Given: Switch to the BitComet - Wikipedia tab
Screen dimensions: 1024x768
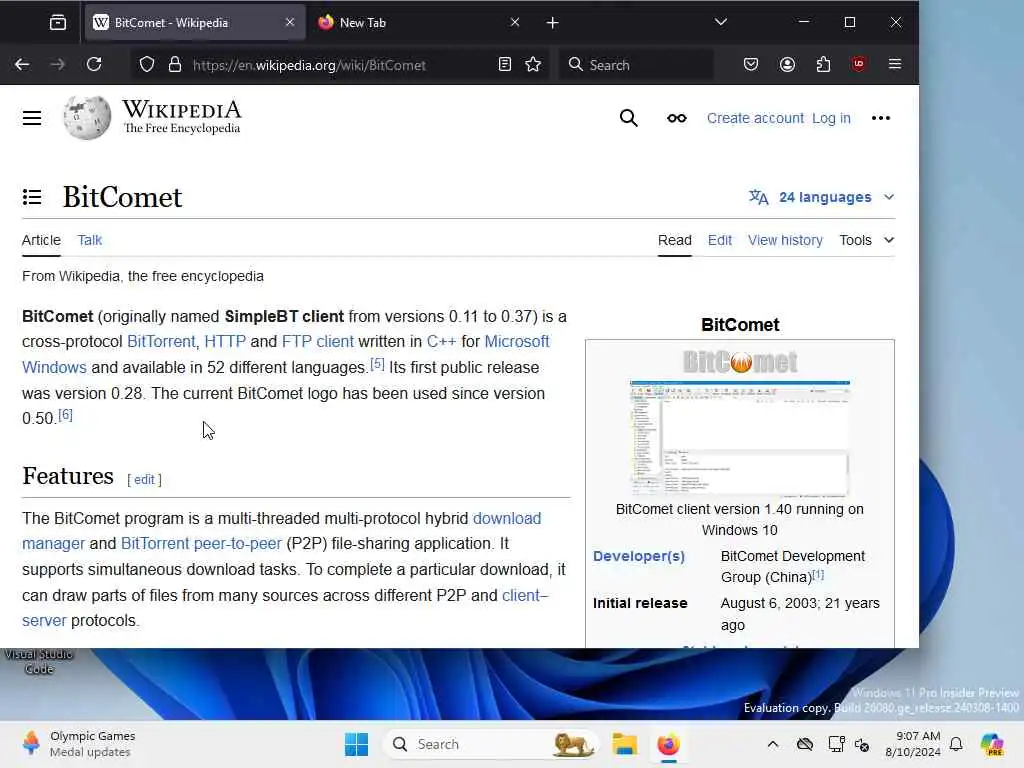Looking at the screenshot, I should [x=195, y=23].
